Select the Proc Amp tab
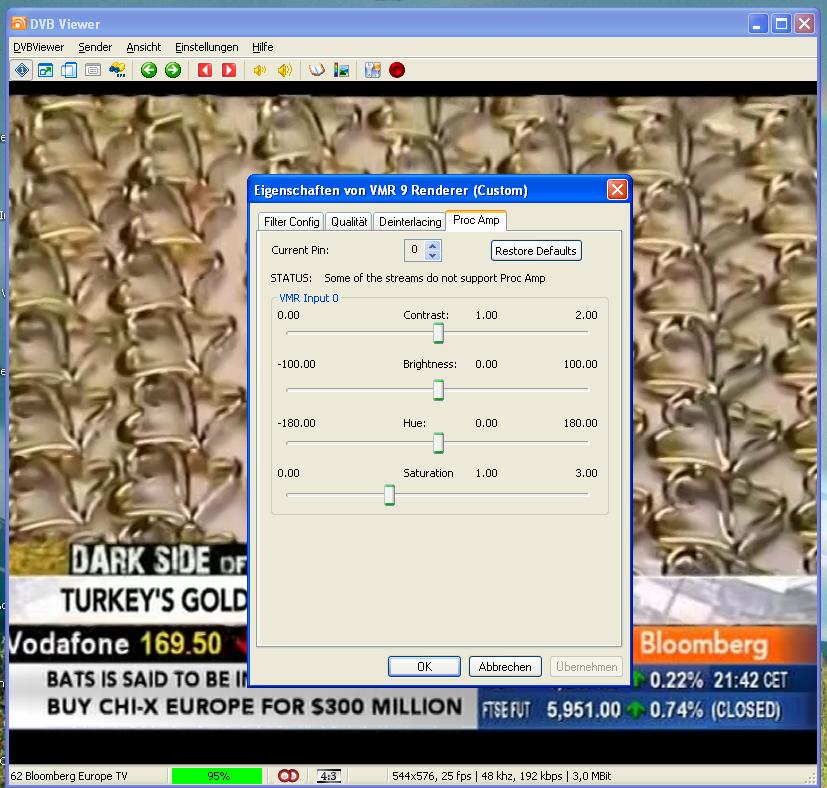 coord(476,220)
